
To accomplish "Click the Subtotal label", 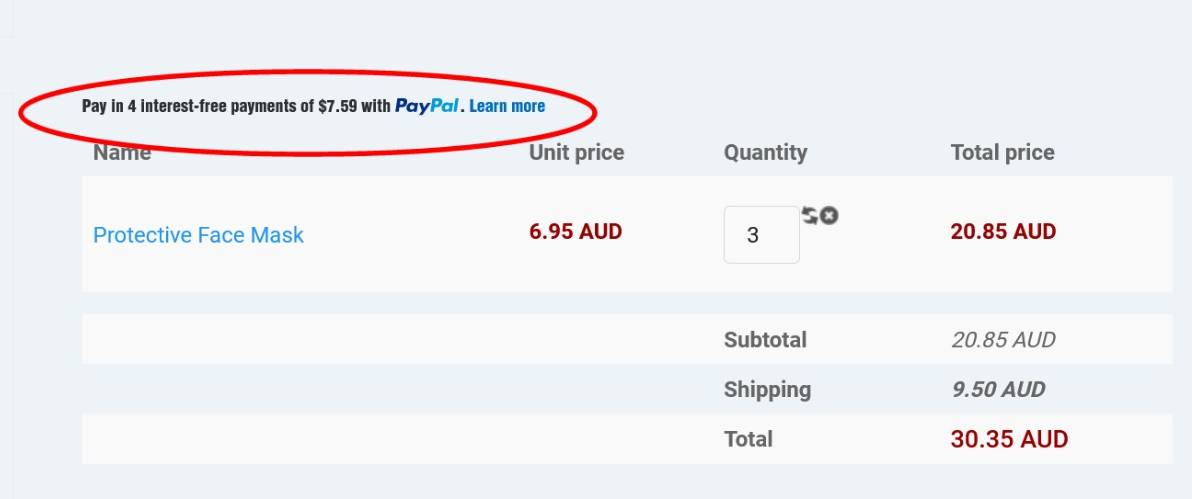I will click(765, 340).
